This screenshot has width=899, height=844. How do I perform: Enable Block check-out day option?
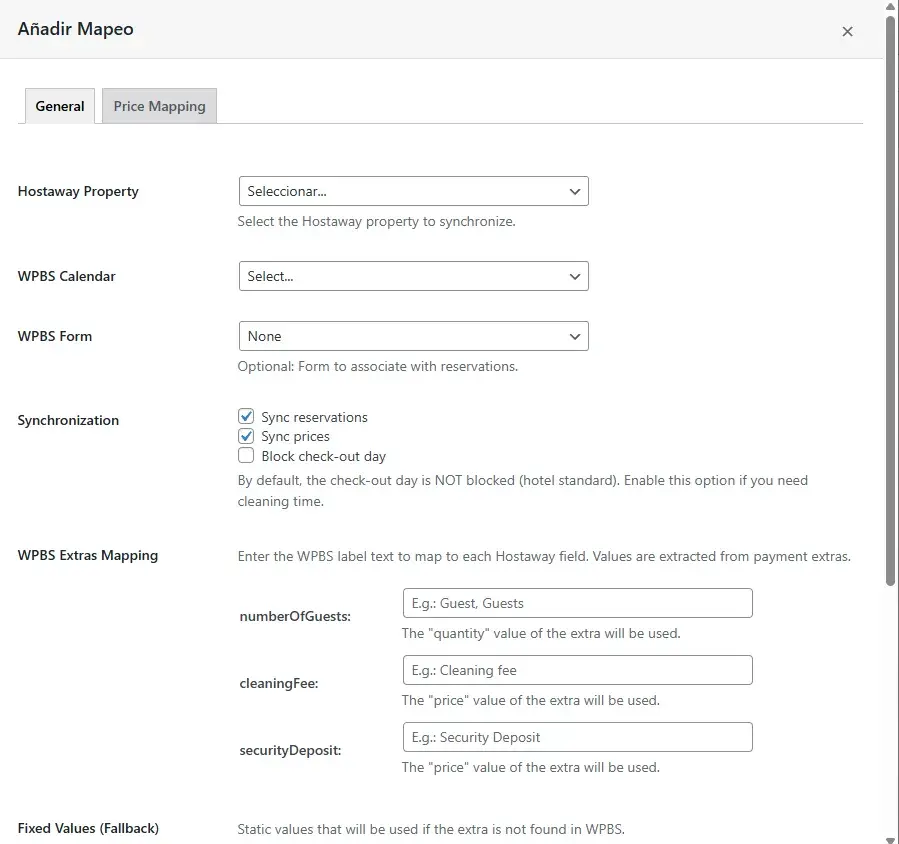click(246, 456)
